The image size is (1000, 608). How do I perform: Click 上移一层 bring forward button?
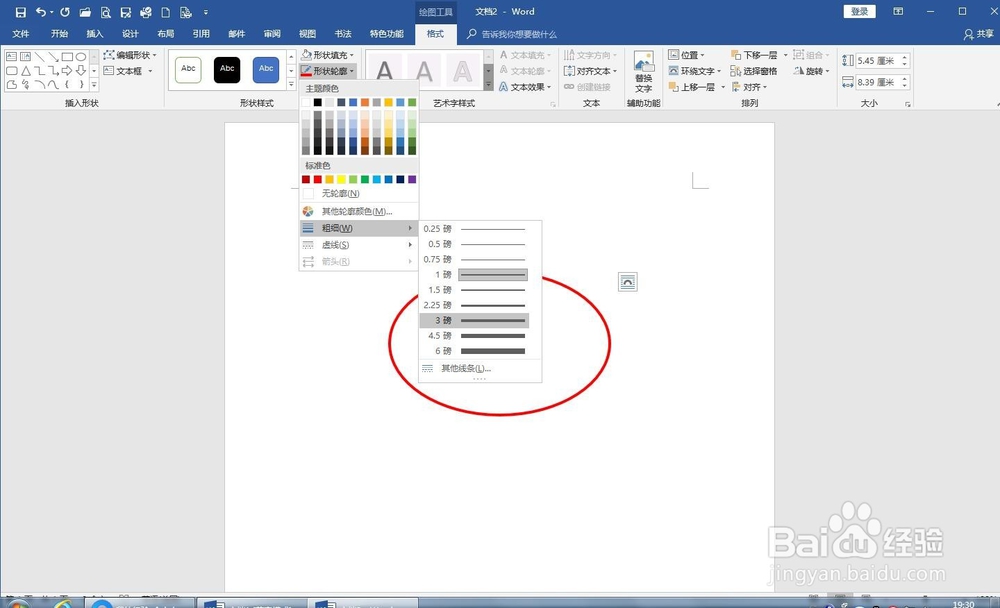tap(692, 87)
